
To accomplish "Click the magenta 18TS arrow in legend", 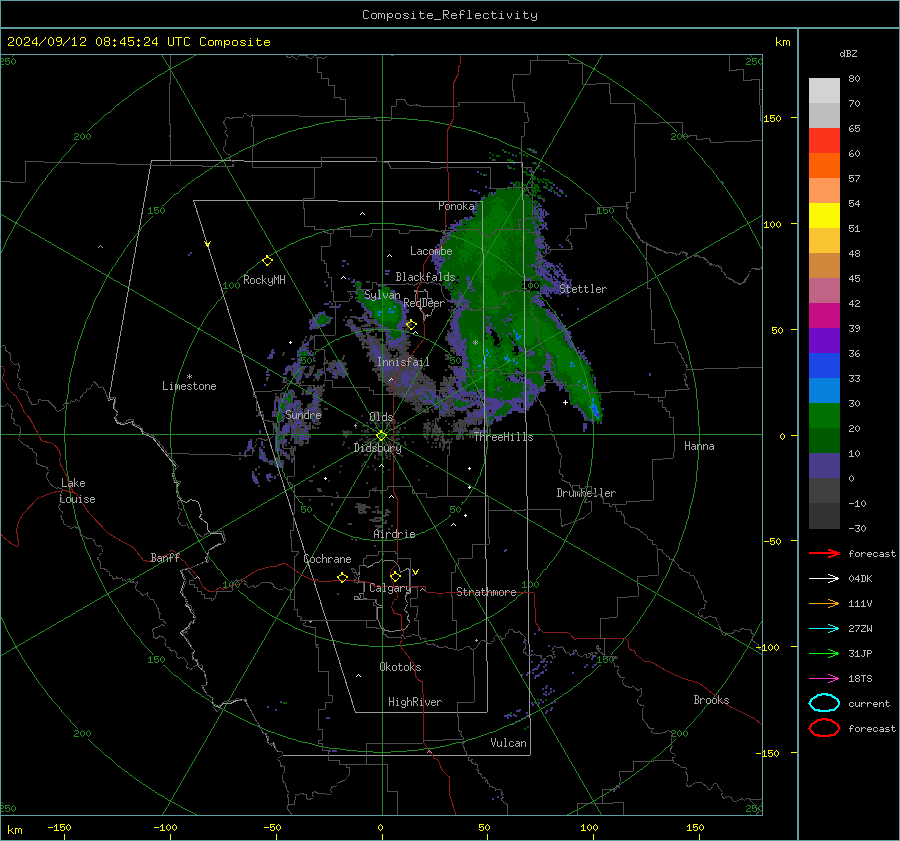I will click(x=824, y=679).
